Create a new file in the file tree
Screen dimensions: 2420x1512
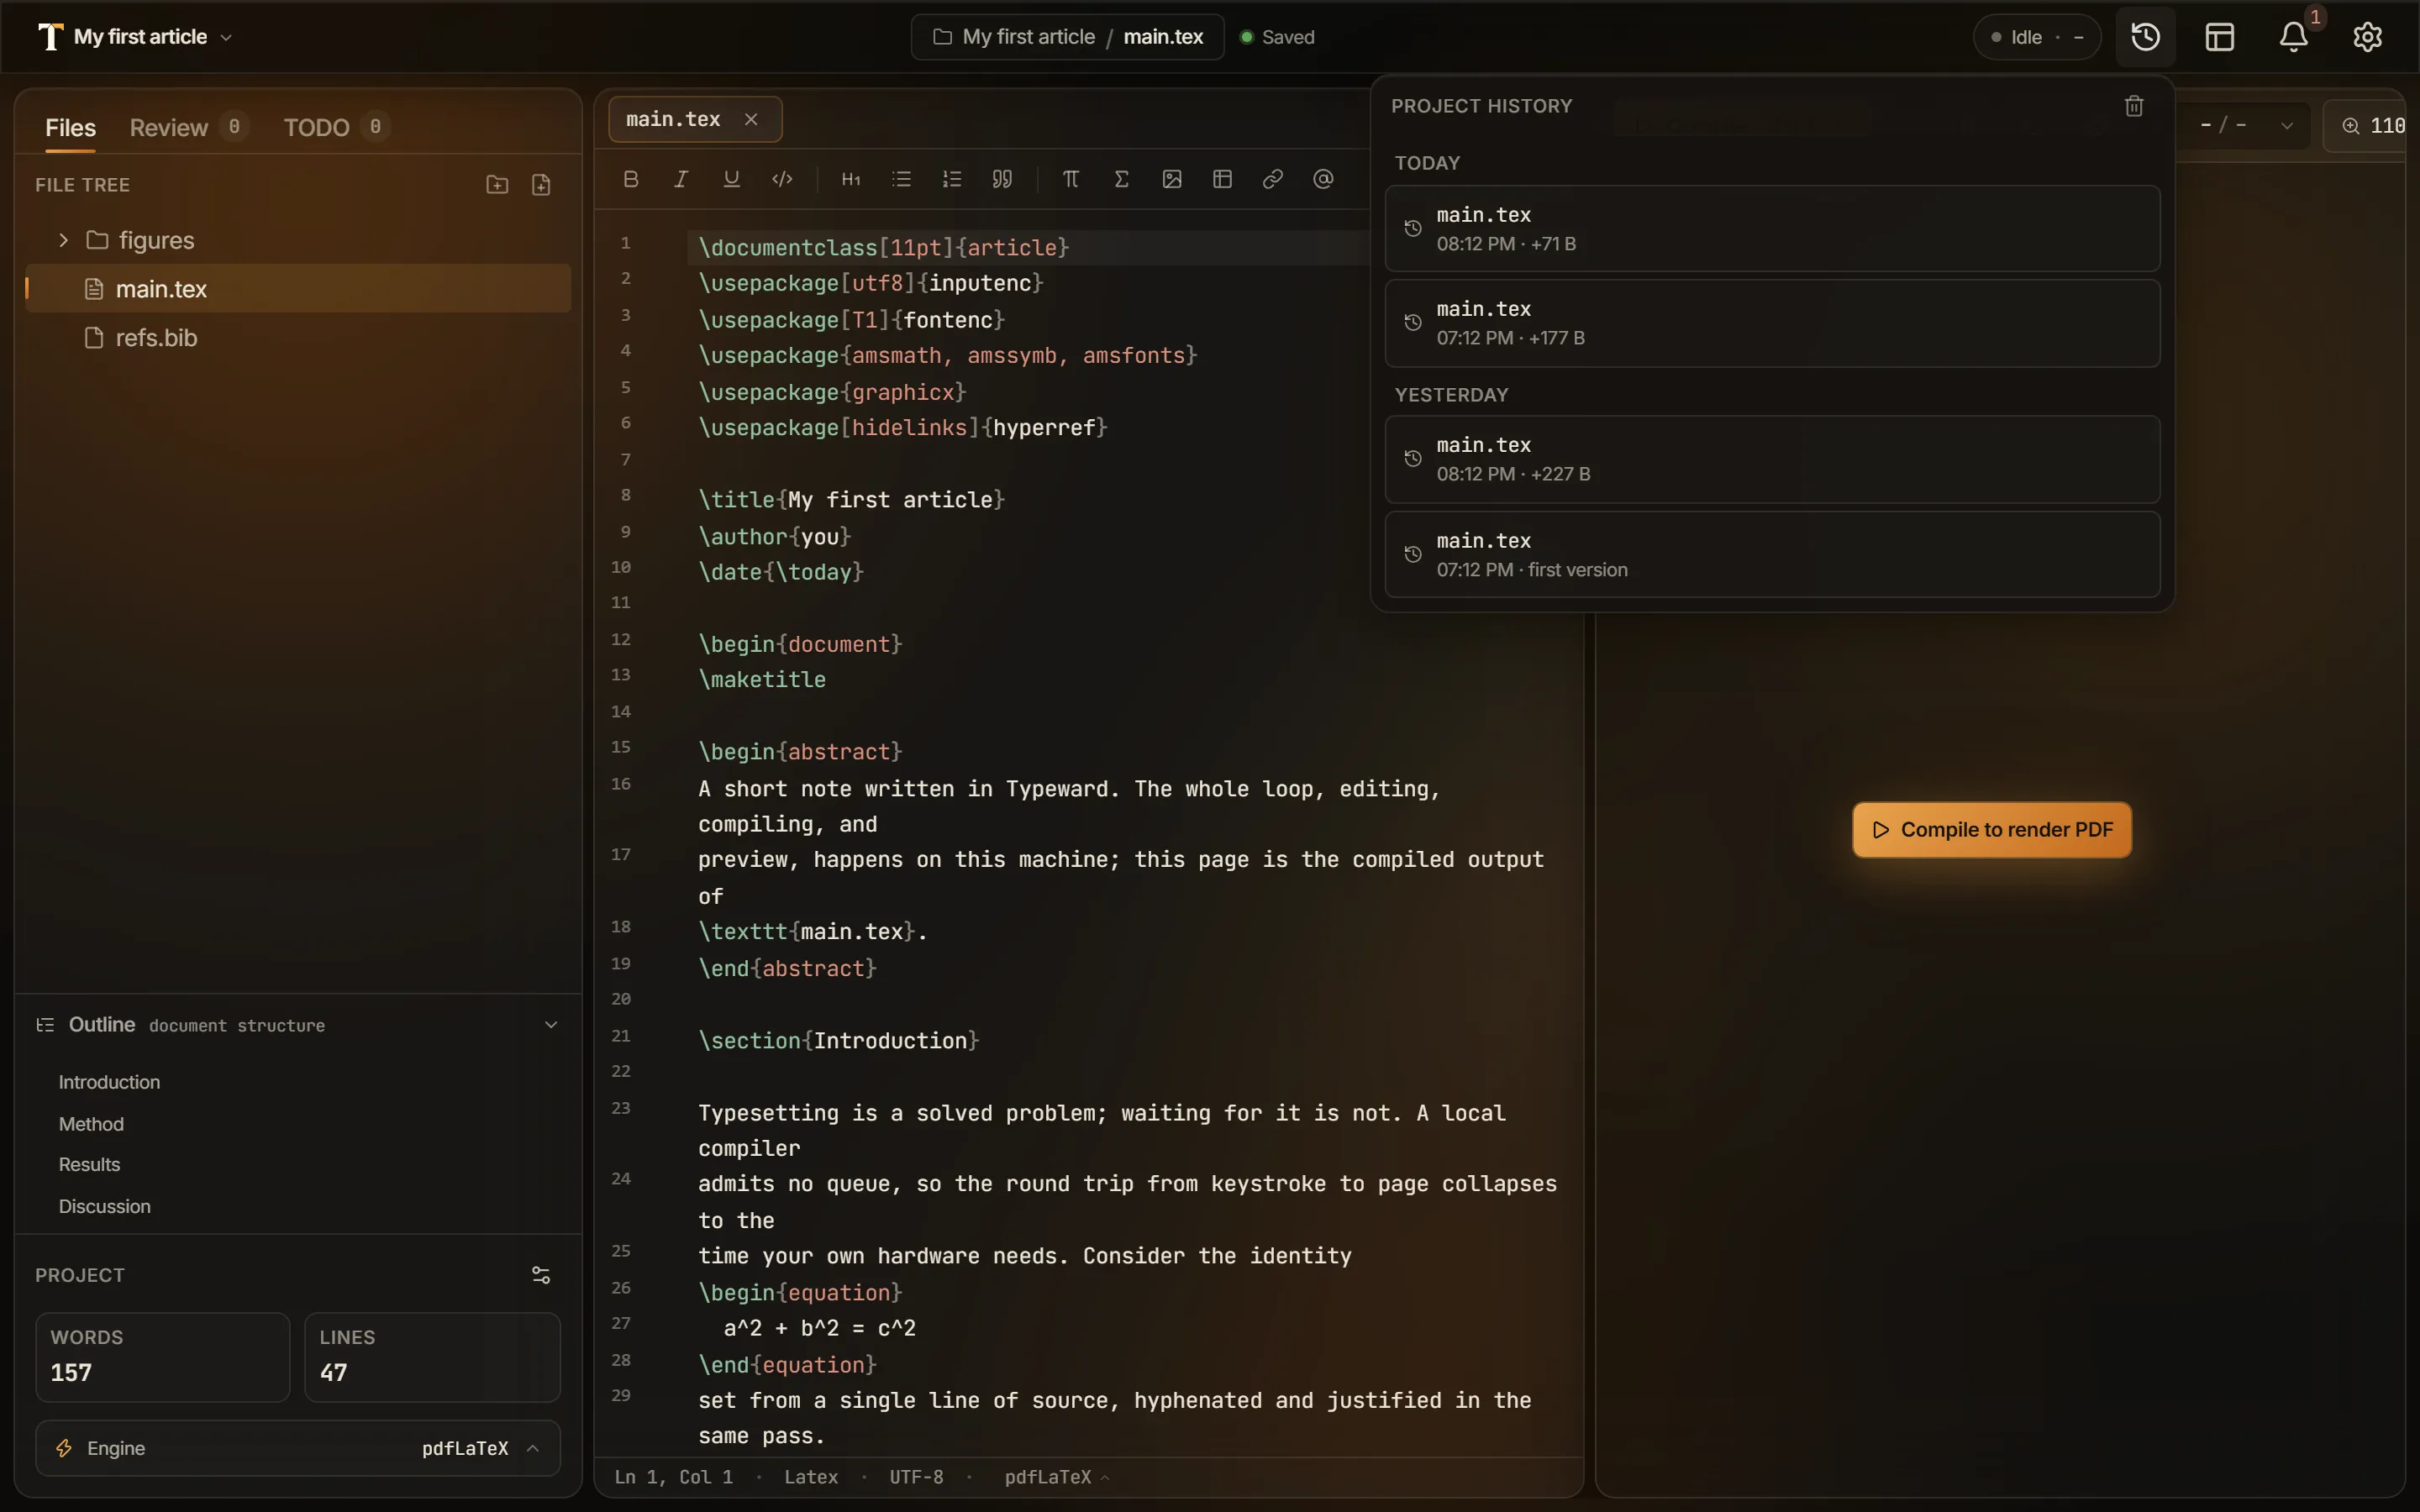tap(541, 185)
